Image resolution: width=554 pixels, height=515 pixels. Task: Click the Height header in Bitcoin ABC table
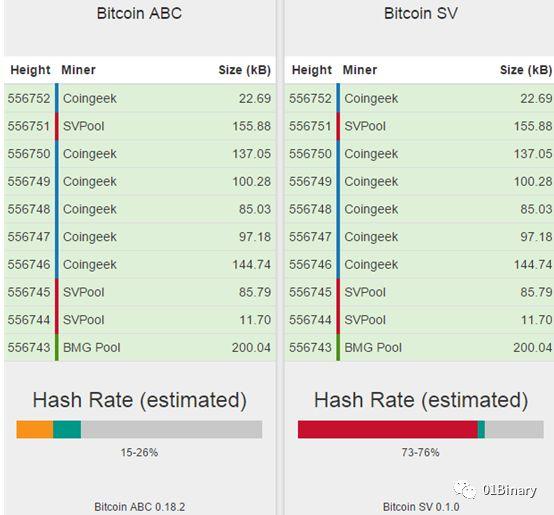point(30,70)
